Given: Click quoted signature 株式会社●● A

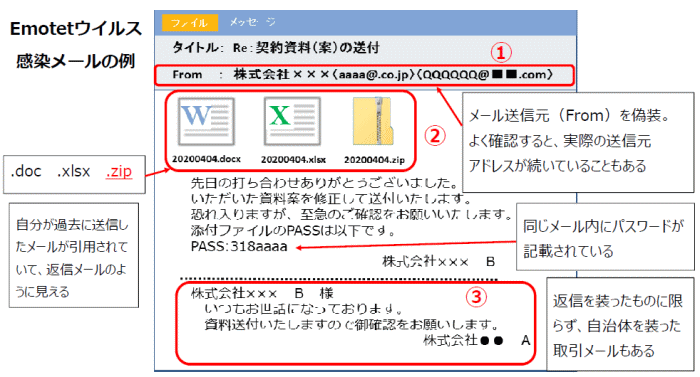Looking at the screenshot, I should pyautogui.click(x=477, y=340).
